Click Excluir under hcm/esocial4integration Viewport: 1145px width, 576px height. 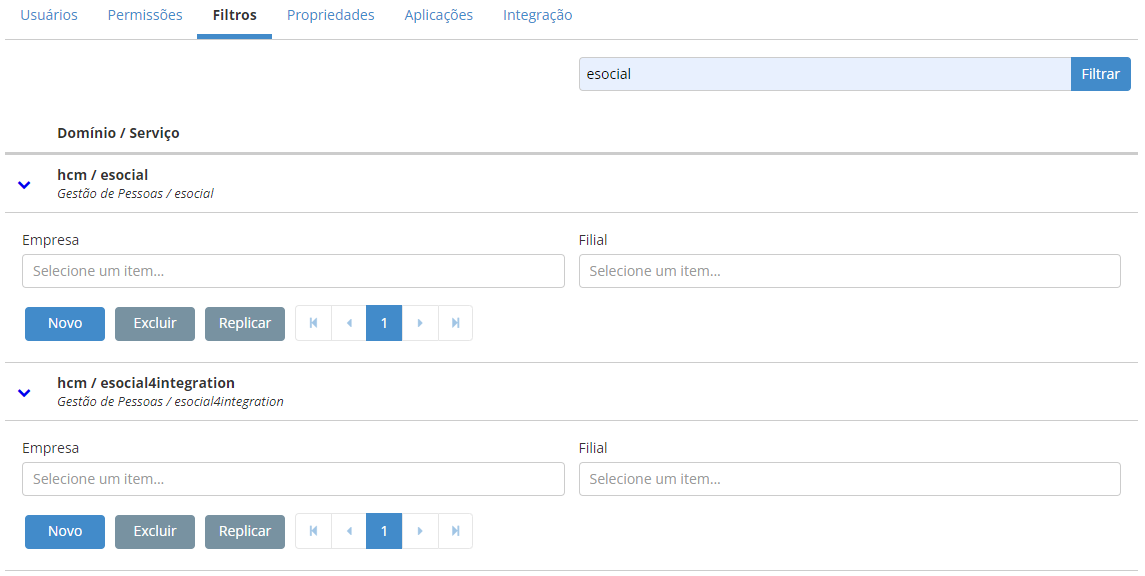pyautogui.click(x=154, y=530)
